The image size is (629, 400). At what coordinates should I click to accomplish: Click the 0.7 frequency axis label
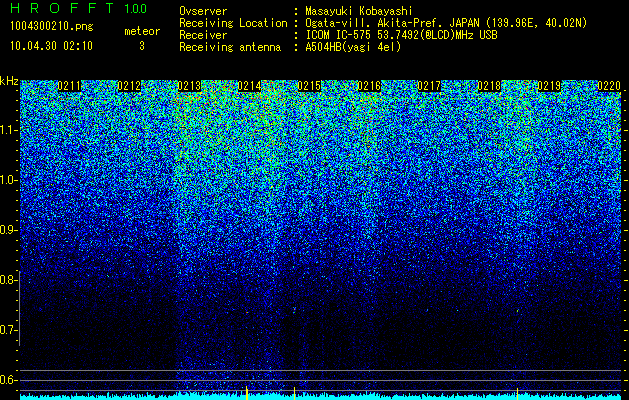[7, 330]
